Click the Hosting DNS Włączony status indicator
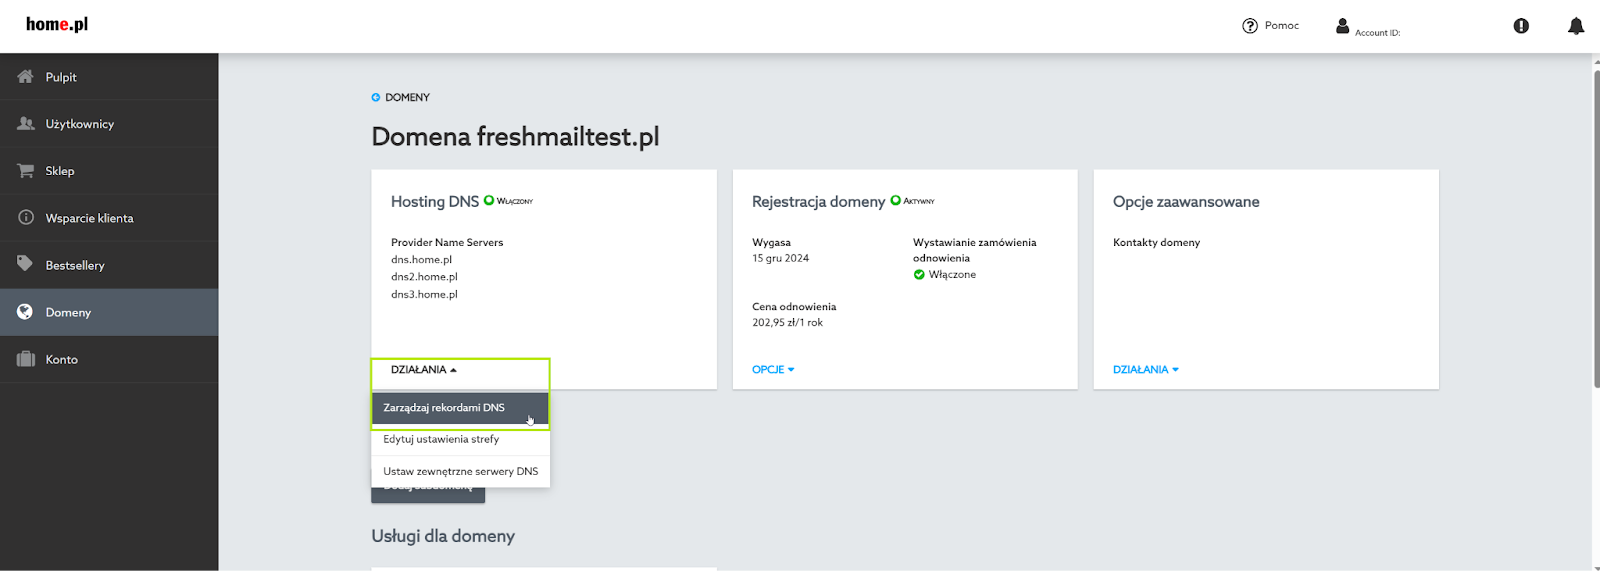Viewport: 1600px width, 571px height. pyautogui.click(x=508, y=201)
